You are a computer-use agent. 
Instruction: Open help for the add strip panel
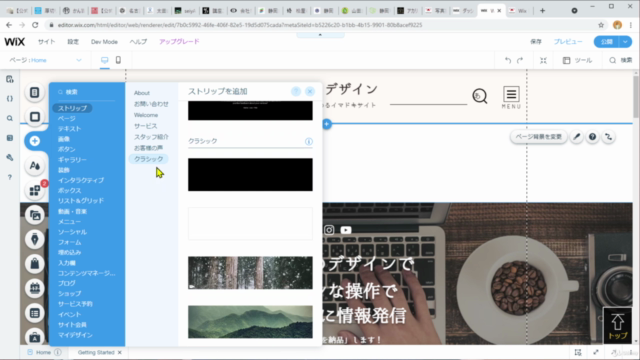click(x=296, y=91)
